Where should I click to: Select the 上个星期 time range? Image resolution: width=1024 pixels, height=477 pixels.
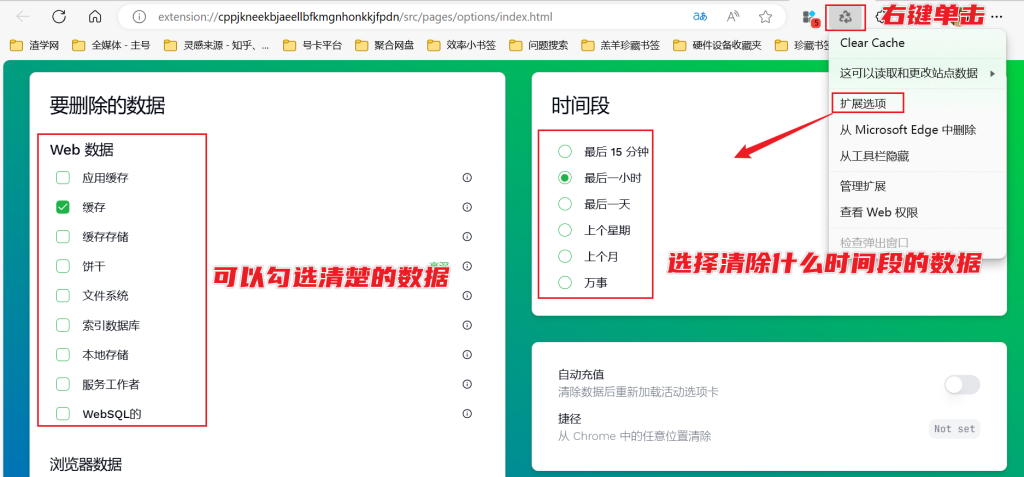point(565,230)
